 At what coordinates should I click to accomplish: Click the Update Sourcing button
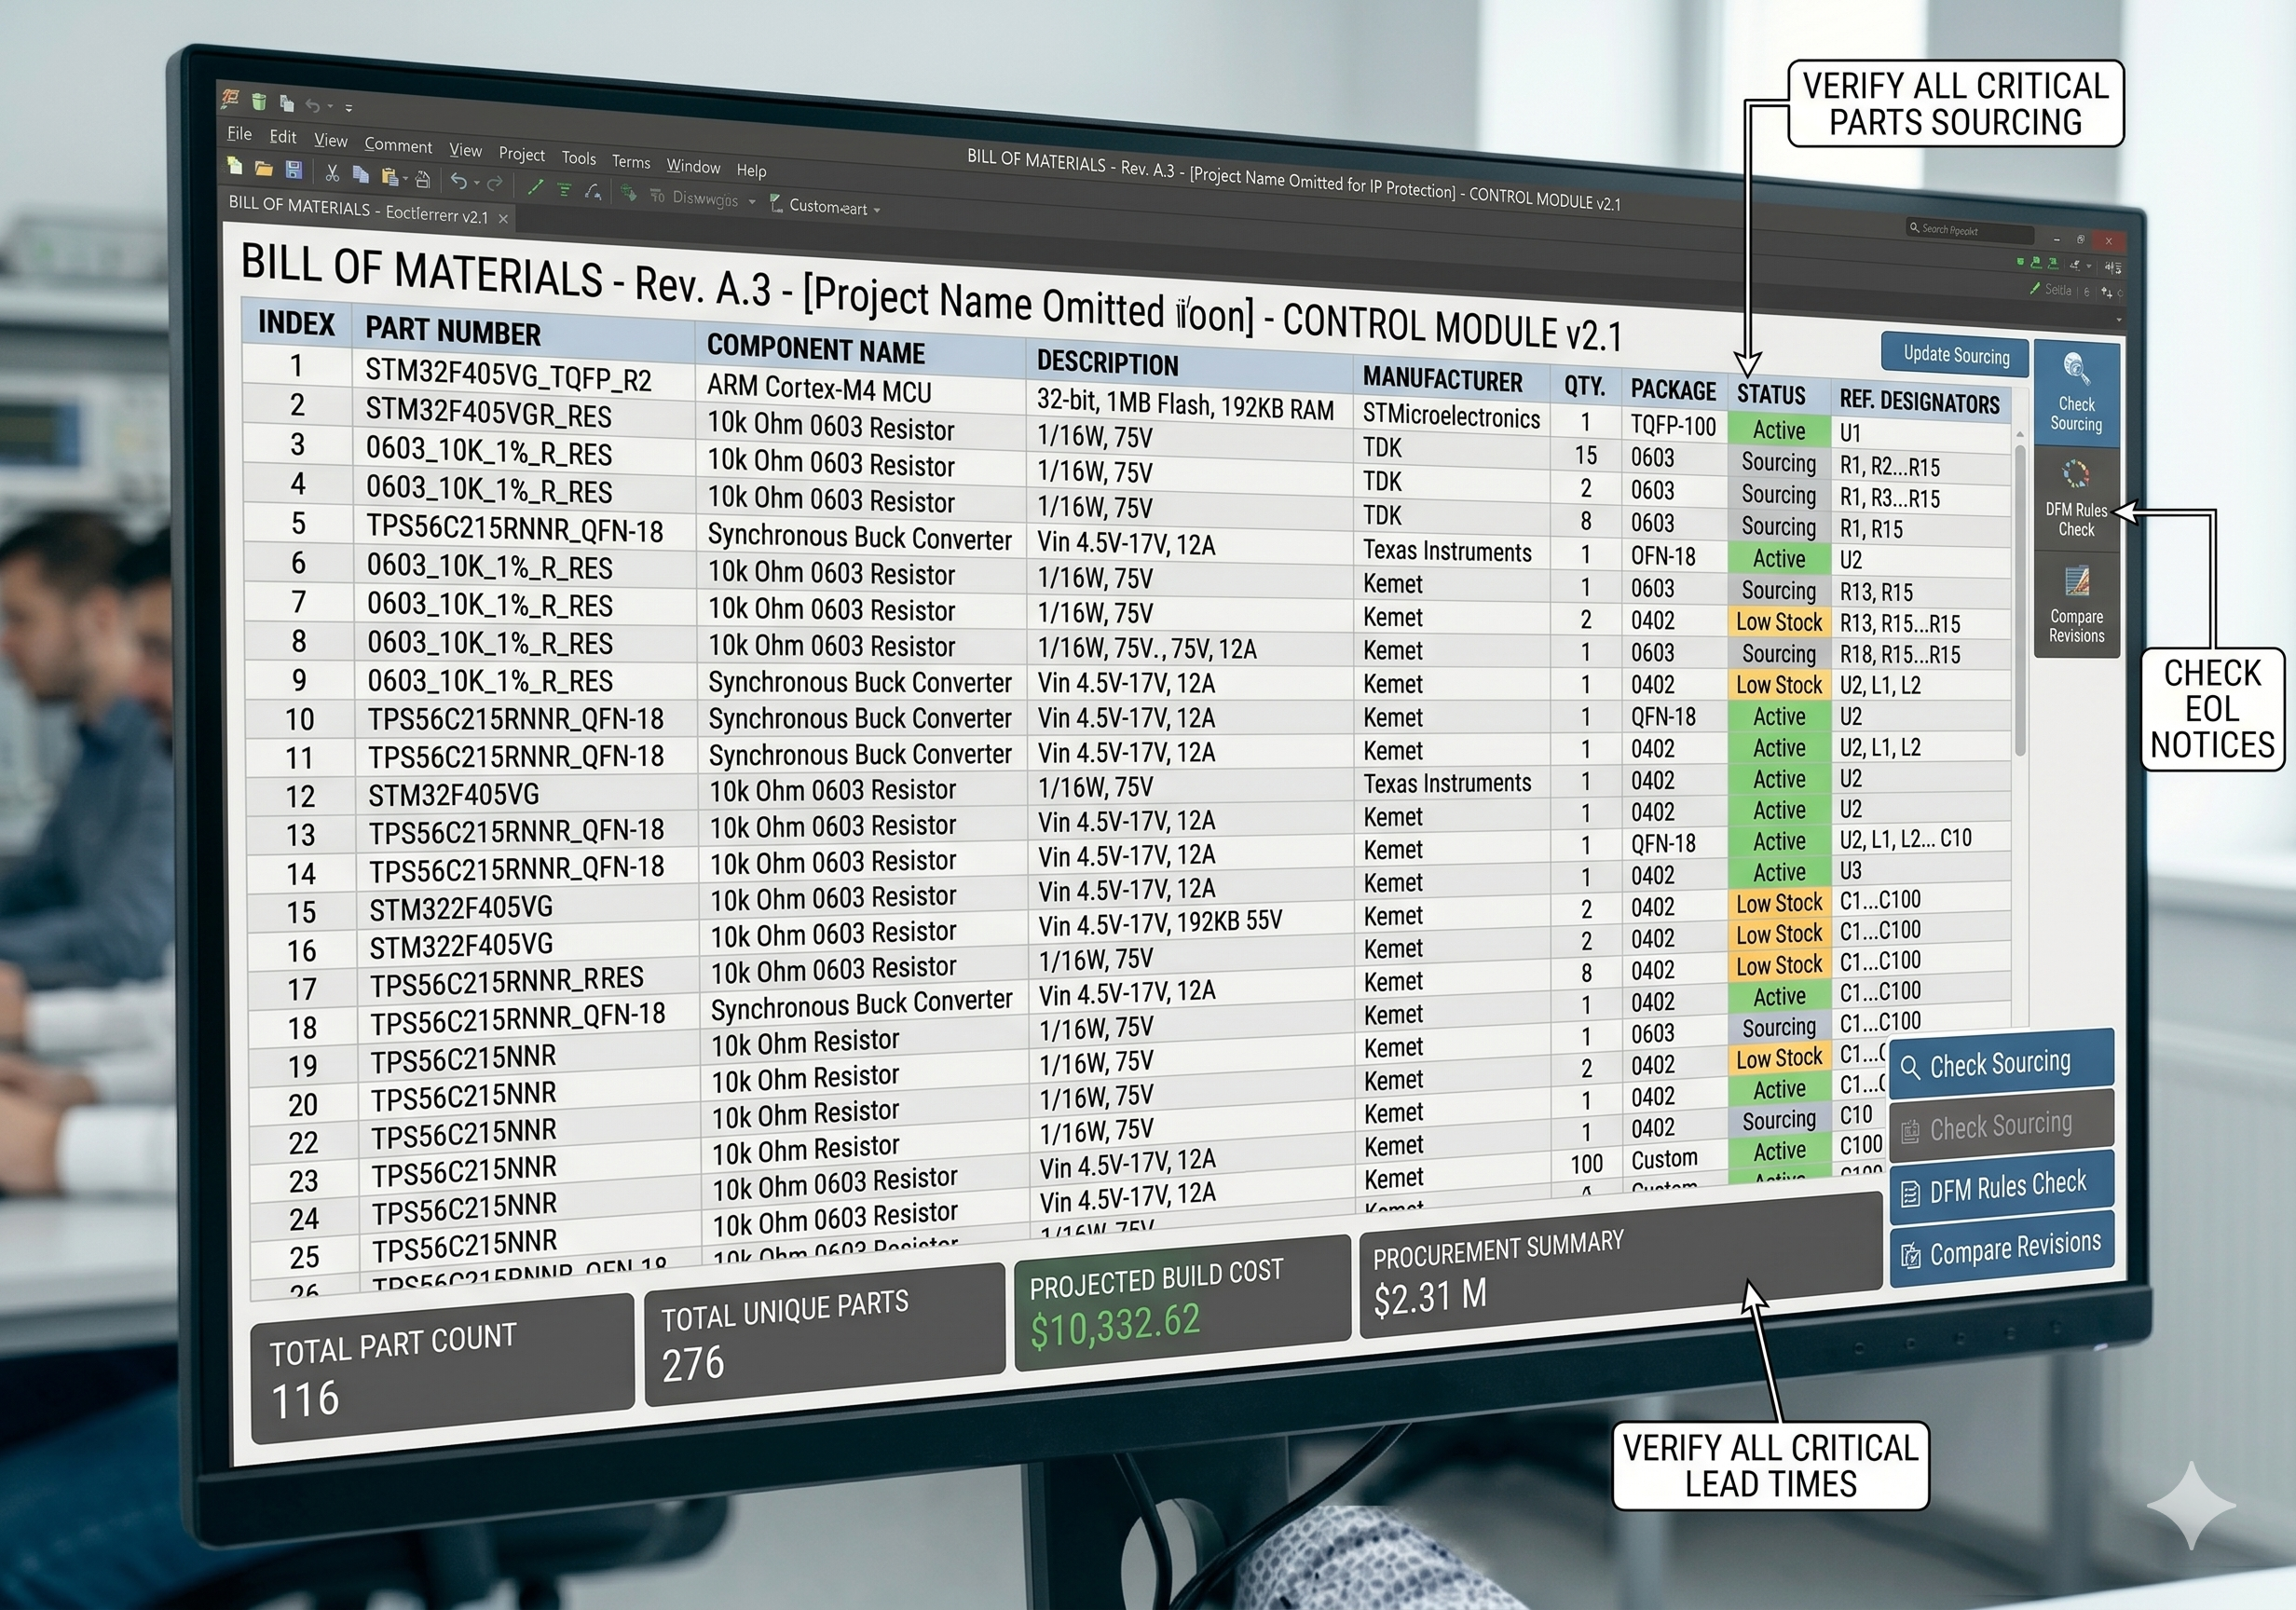1956,355
